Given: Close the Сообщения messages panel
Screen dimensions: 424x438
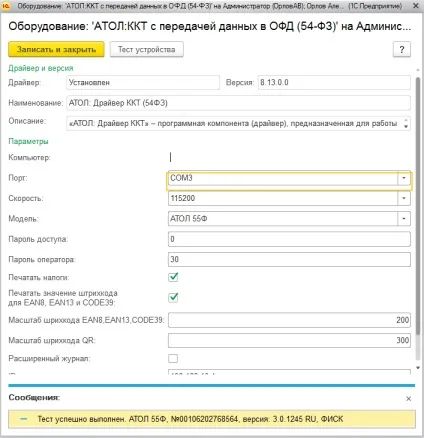Looking at the screenshot, I should click(x=409, y=398).
